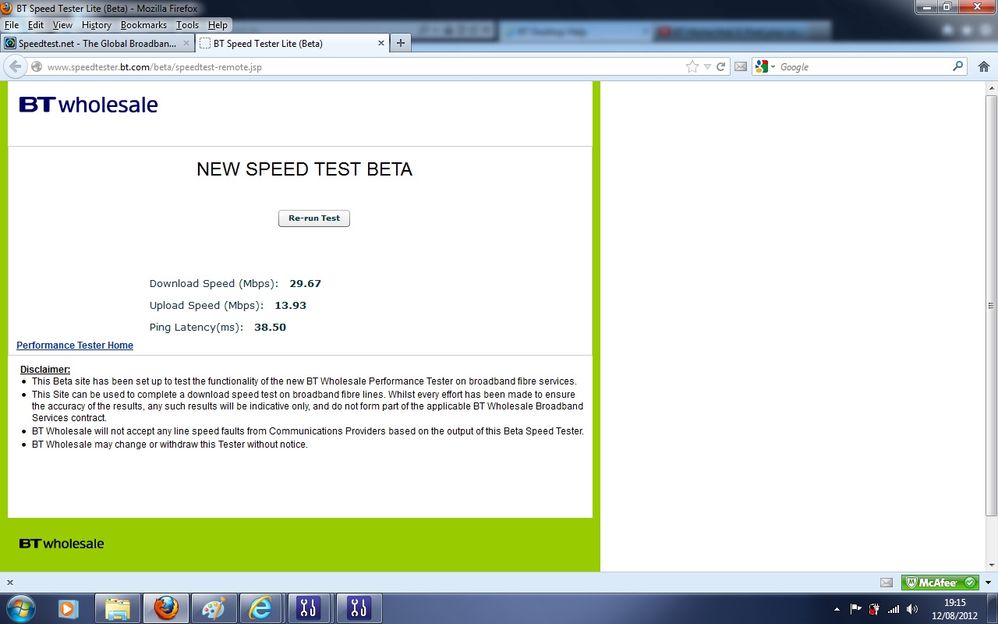Viewport: 998px width, 624px height.
Task: Click the Firefox icon in the title bar
Action: click(x=6, y=8)
